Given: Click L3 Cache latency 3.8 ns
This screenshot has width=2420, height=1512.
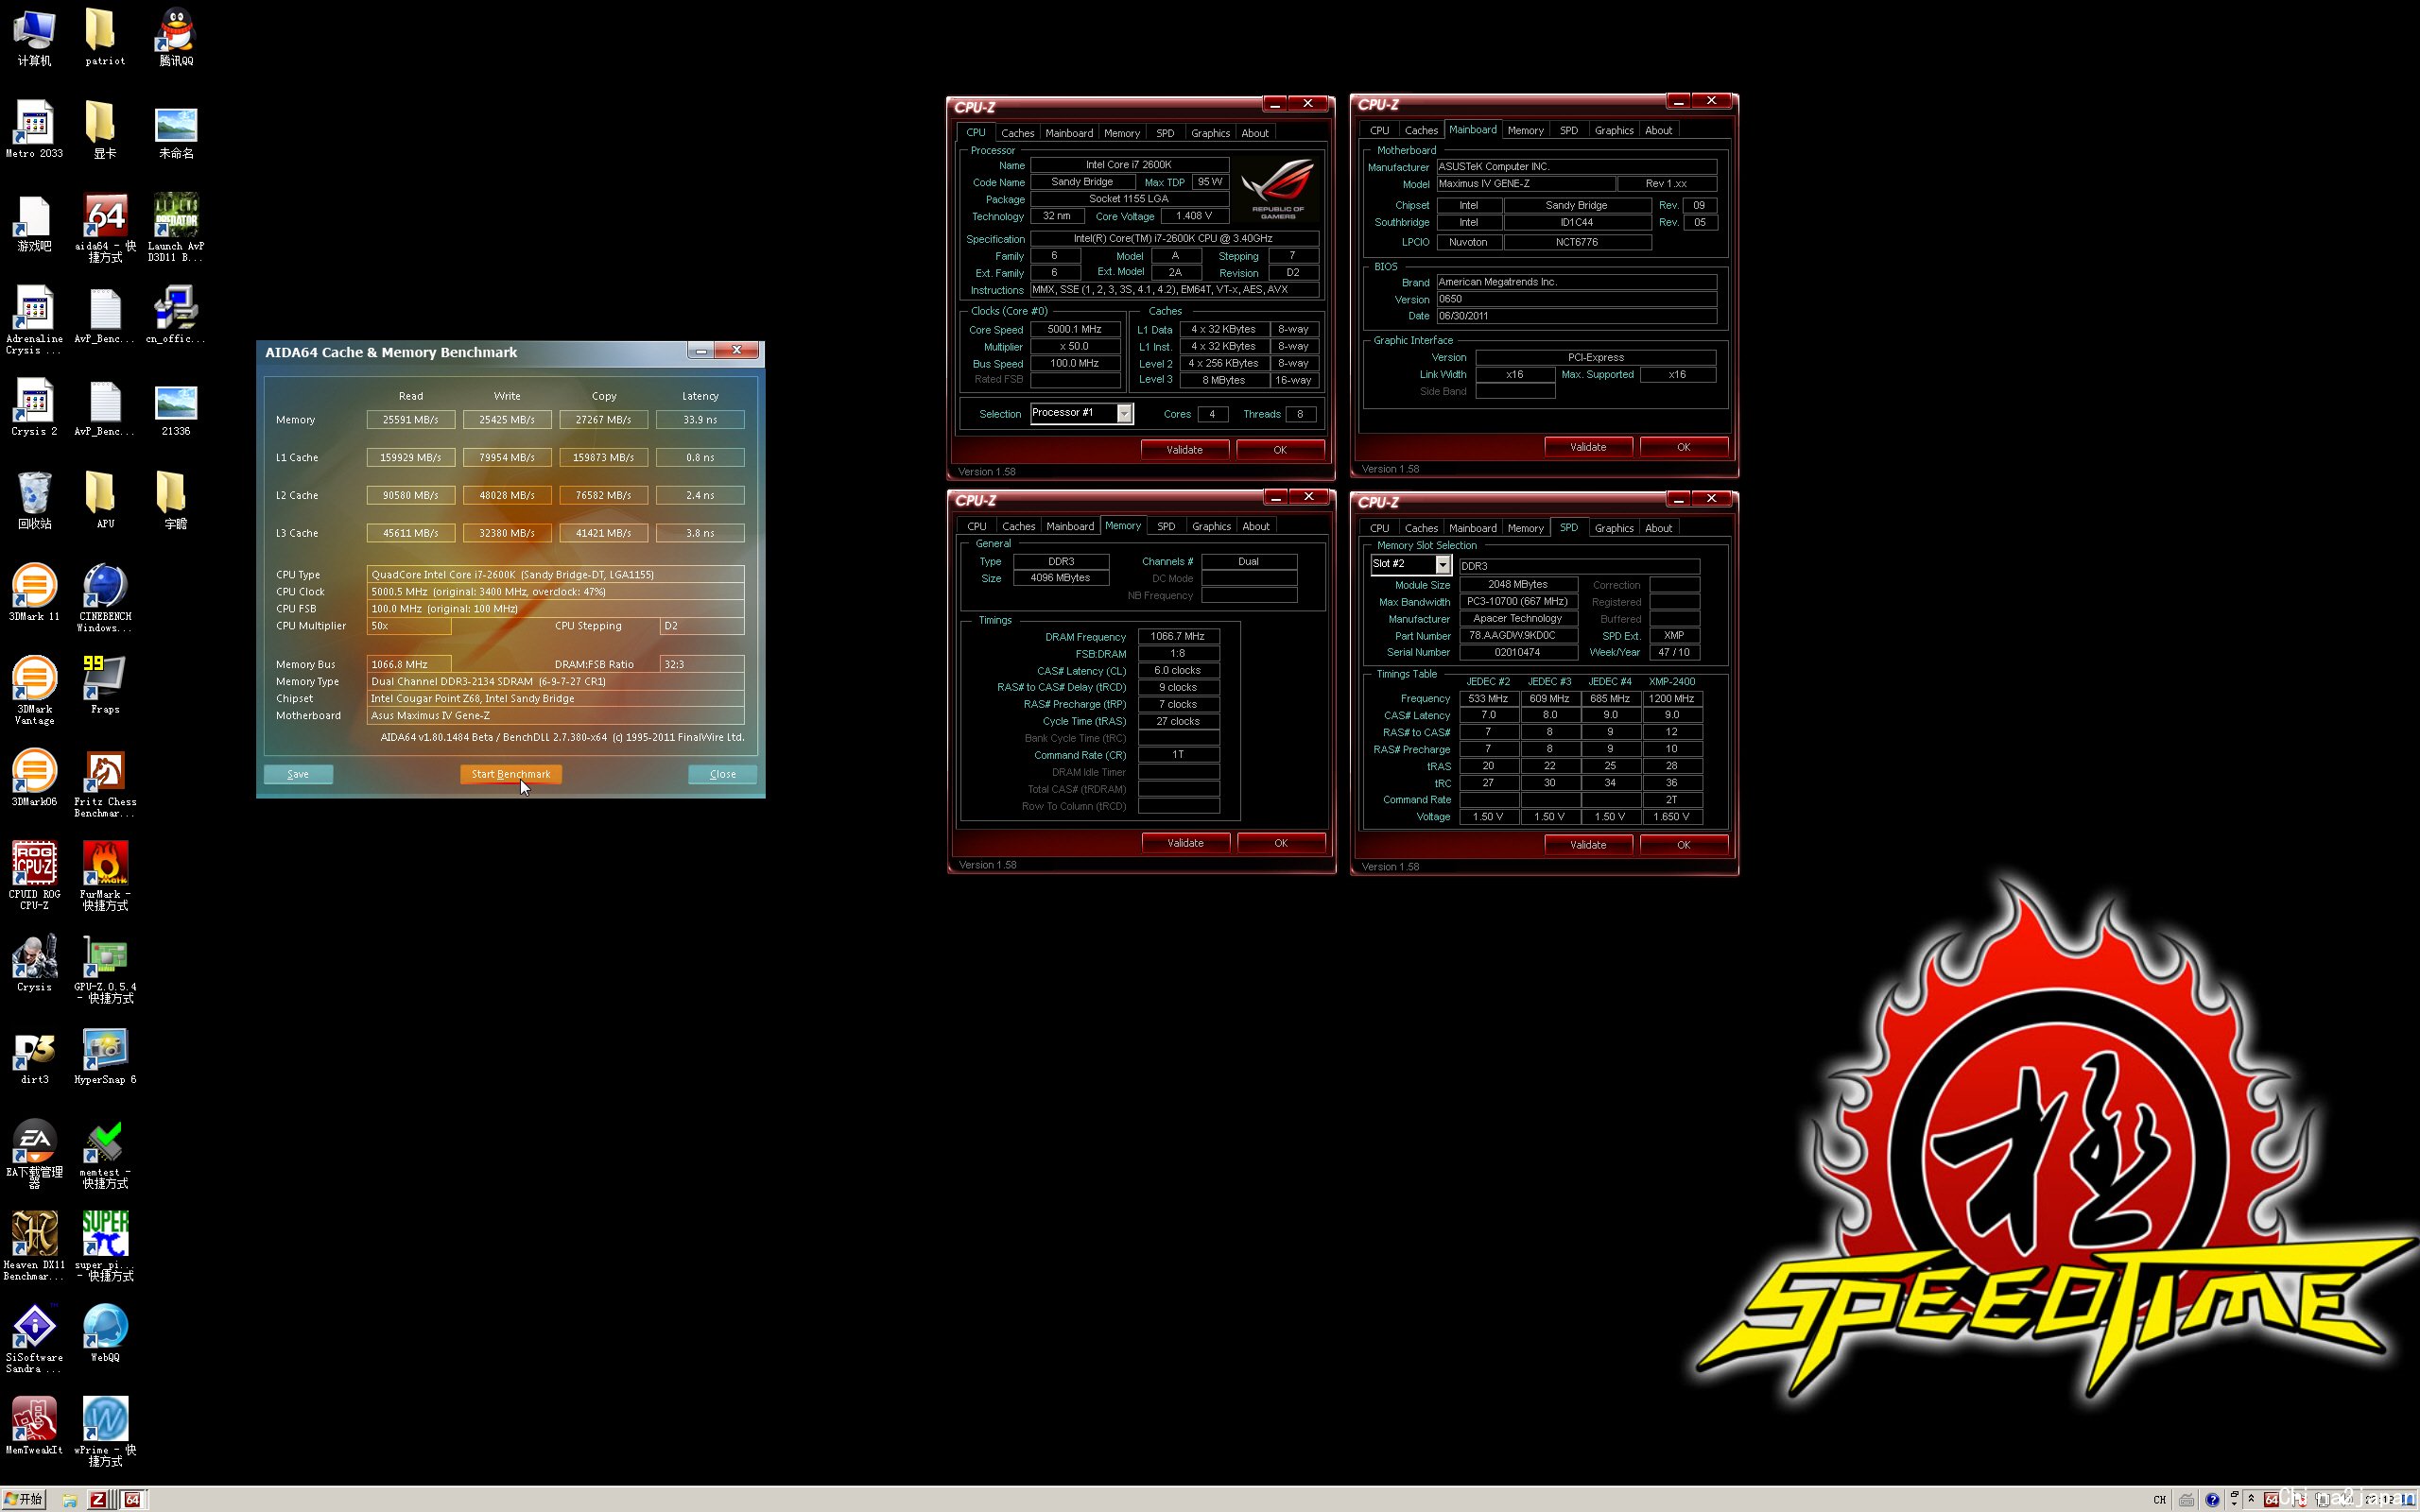Looking at the screenshot, I should point(700,533).
